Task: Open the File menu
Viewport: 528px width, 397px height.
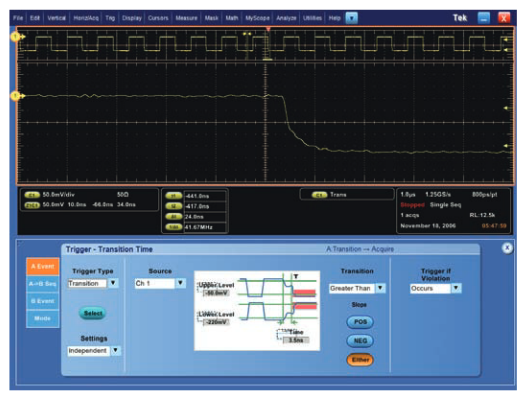Action: [x=18, y=18]
